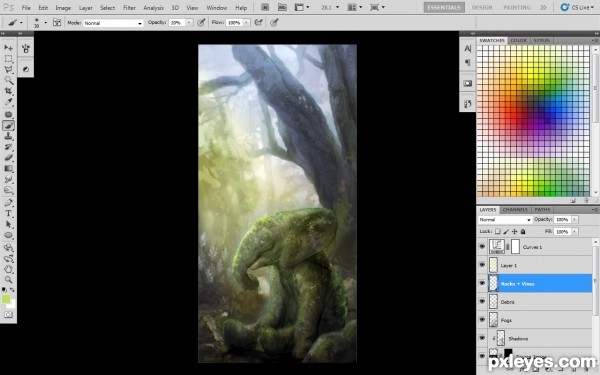Hide the Debris layer
The image size is (600, 375).
[482, 302]
